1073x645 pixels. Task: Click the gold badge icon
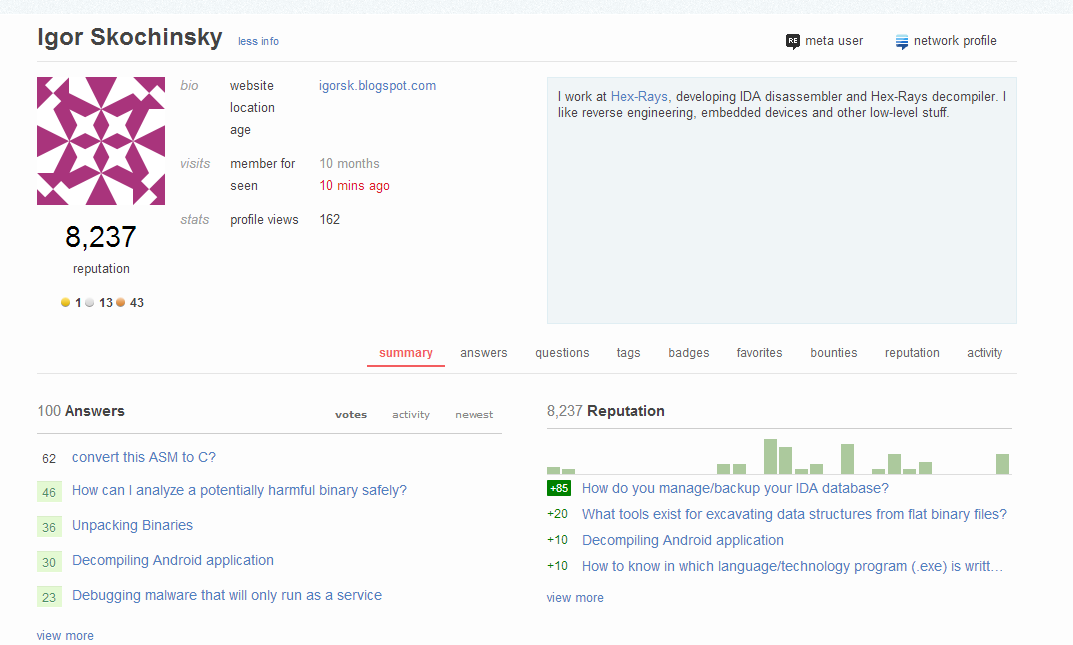pyautogui.click(x=66, y=302)
